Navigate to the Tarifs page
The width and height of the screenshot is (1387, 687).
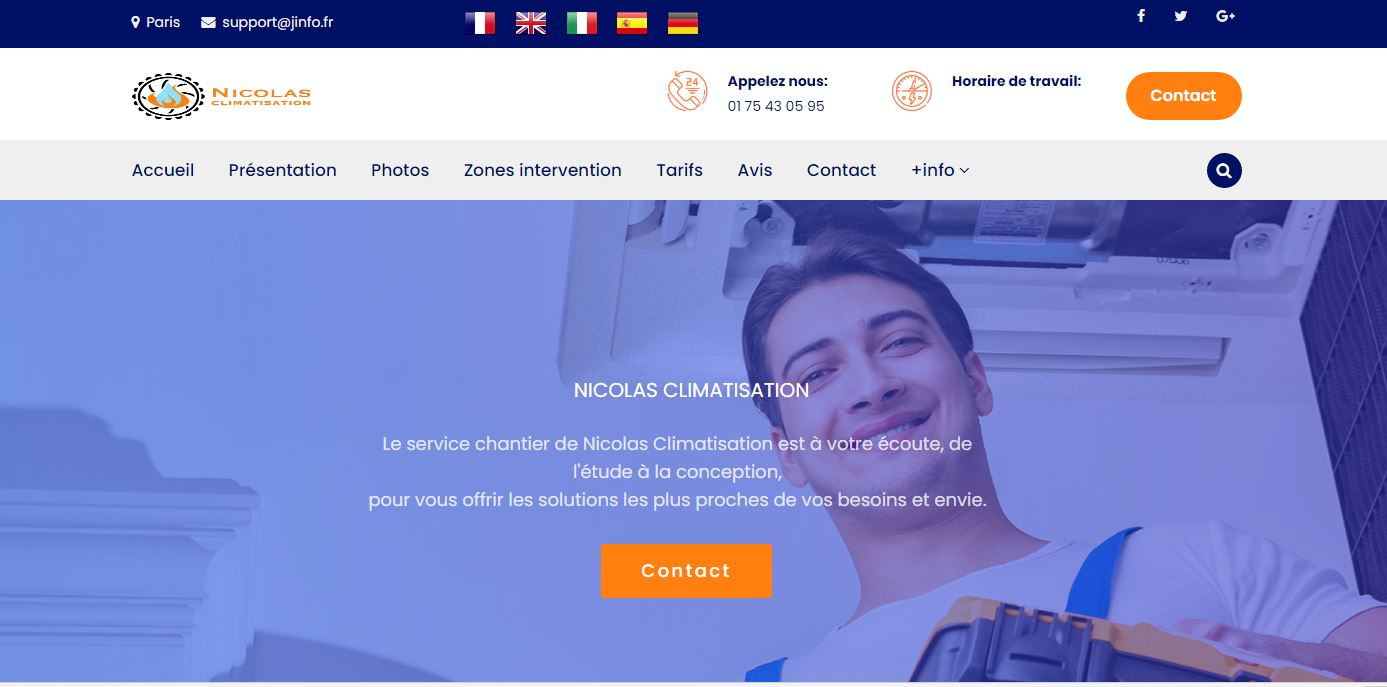pos(680,170)
